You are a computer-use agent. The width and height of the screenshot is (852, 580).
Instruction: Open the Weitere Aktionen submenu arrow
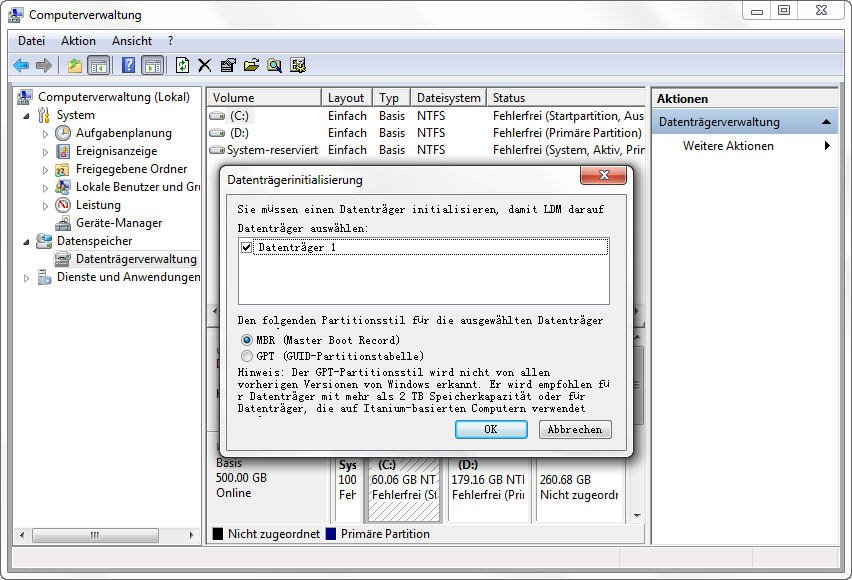pos(827,146)
